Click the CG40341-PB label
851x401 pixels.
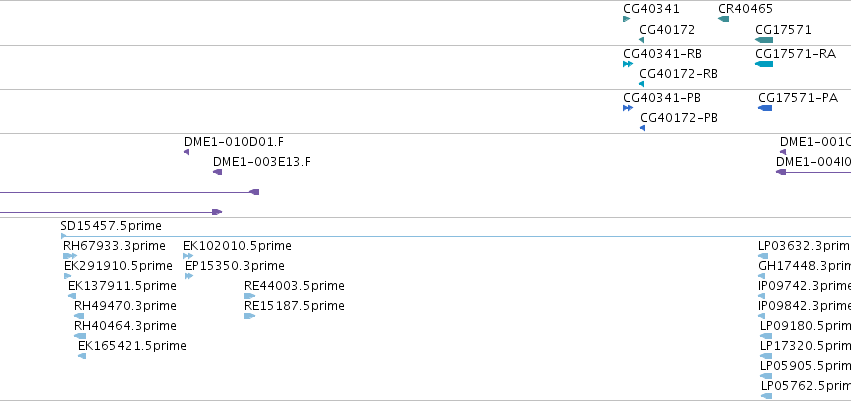click(661, 98)
